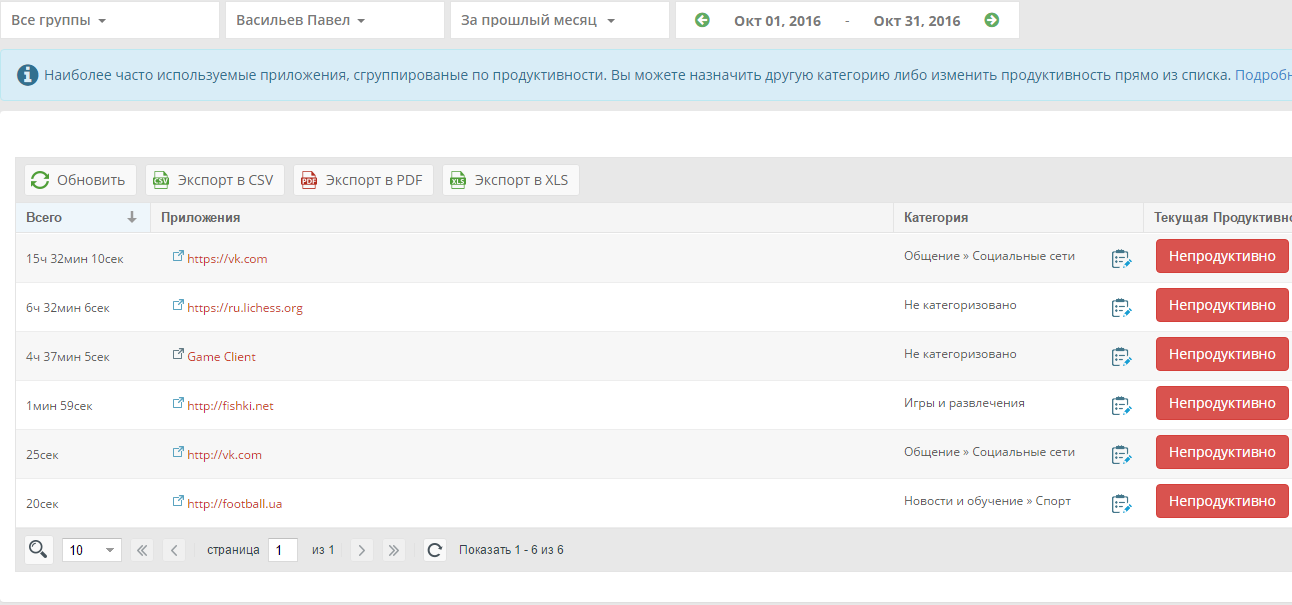Click the 6ч 32мин 6сек duration cell
Screen dimensions: 1292x605
(68, 308)
